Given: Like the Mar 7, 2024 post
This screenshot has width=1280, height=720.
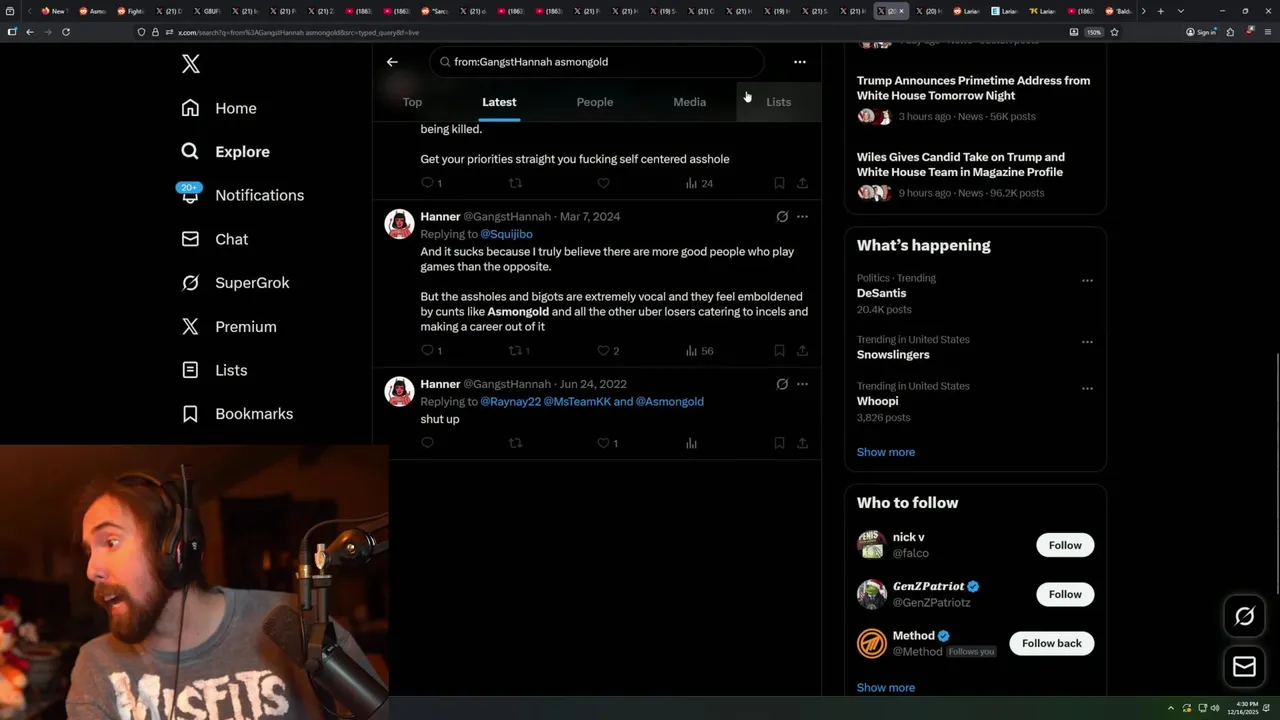Looking at the screenshot, I should tap(608, 351).
